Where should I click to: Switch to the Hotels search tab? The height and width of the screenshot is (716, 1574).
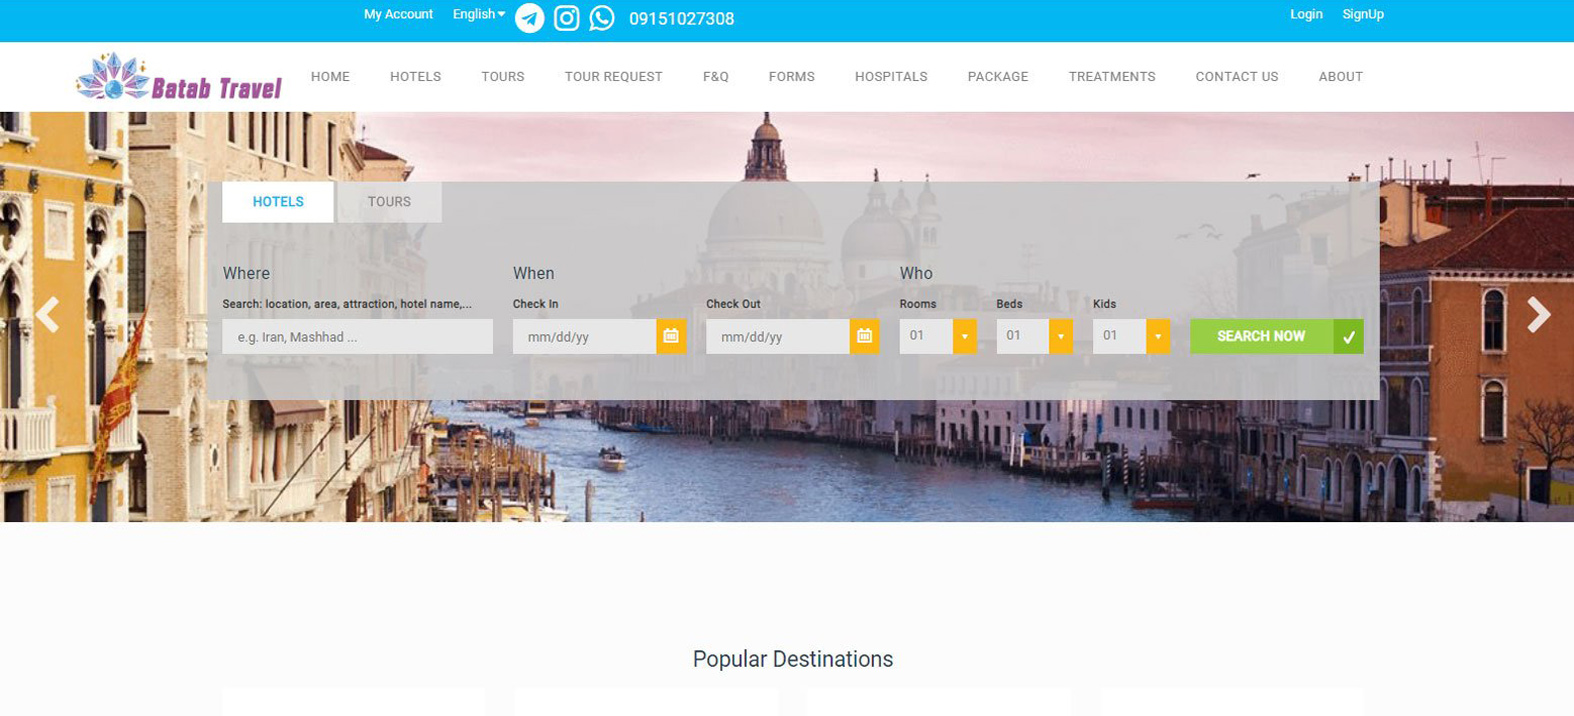click(278, 202)
